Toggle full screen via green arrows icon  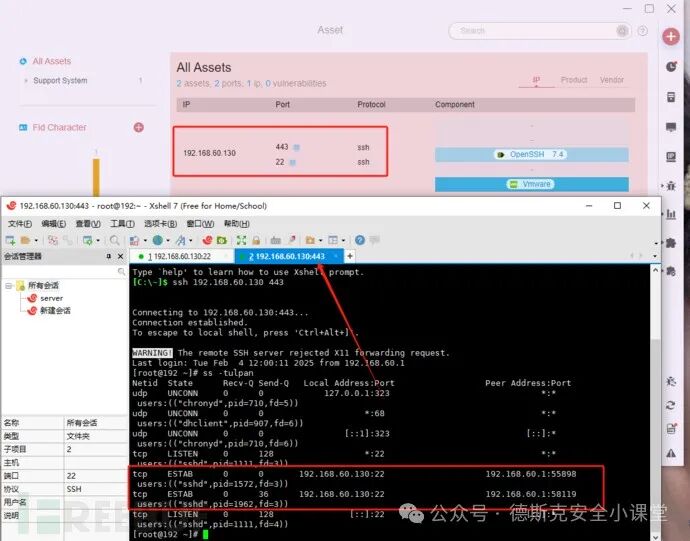pyautogui.click(x=241, y=240)
